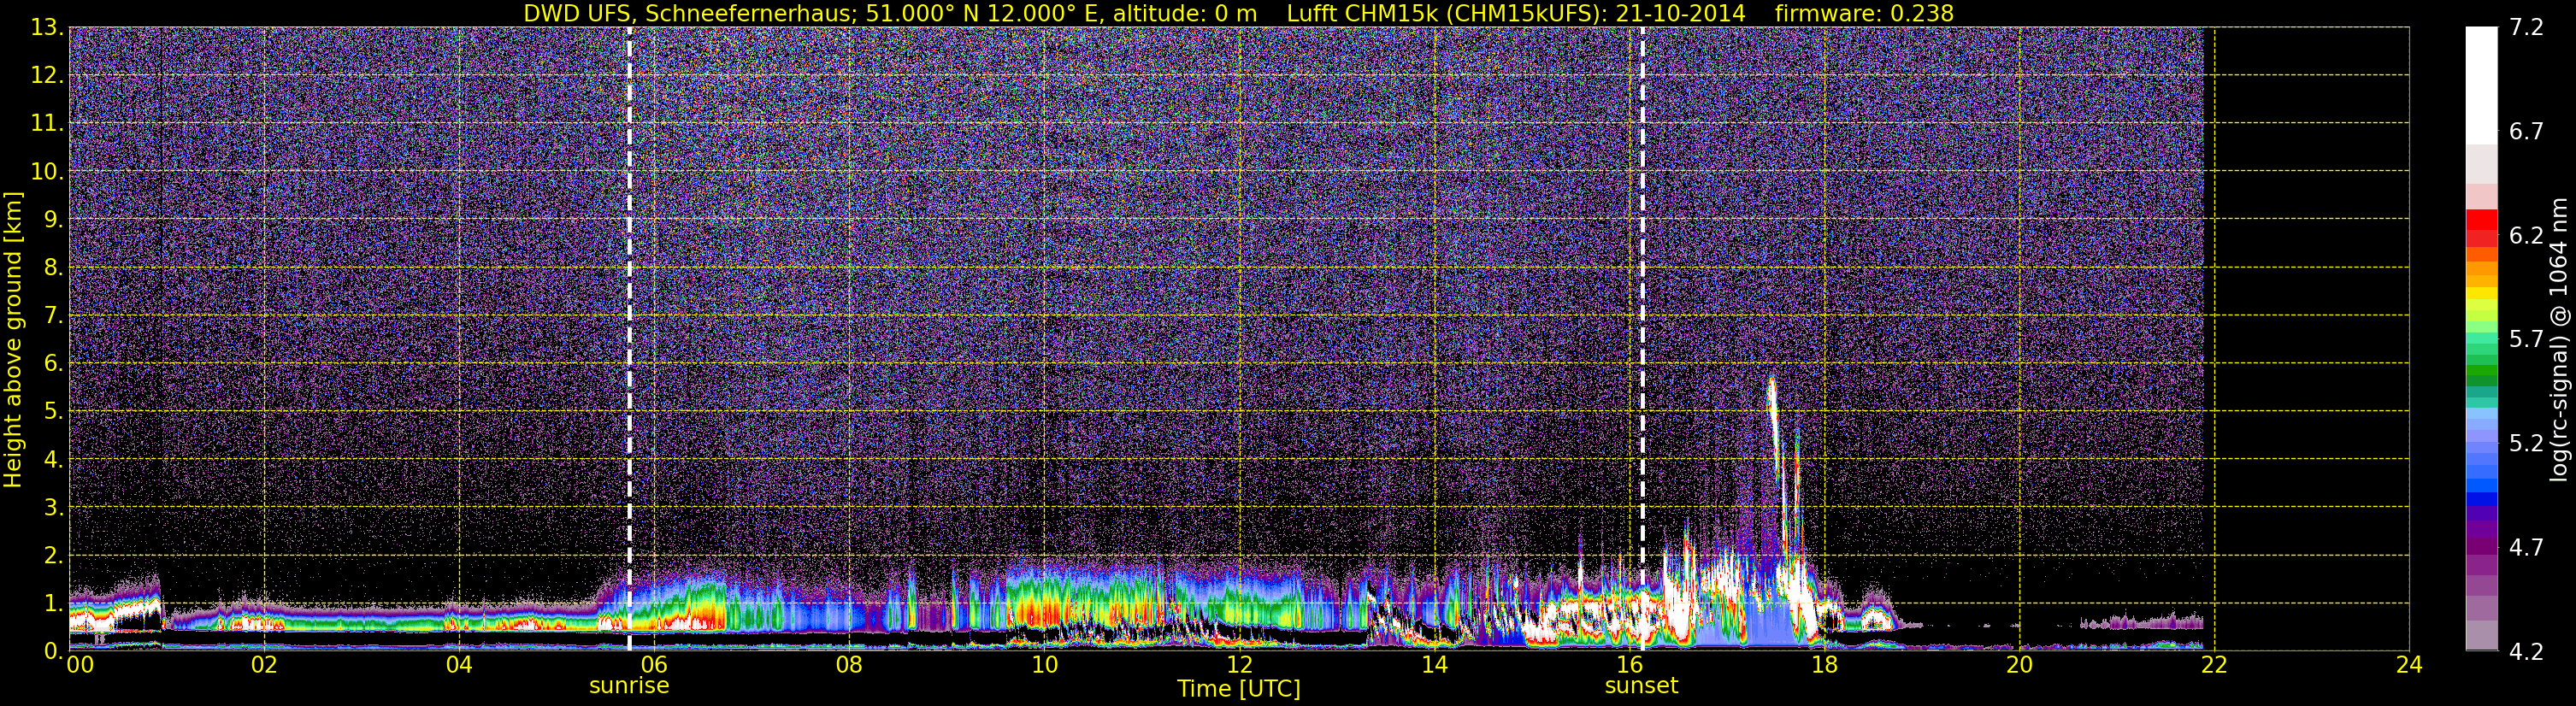Click the '6.' height axis tick label
Image resolution: width=2576 pixels, height=706 pixels.
(x=53, y=364)
